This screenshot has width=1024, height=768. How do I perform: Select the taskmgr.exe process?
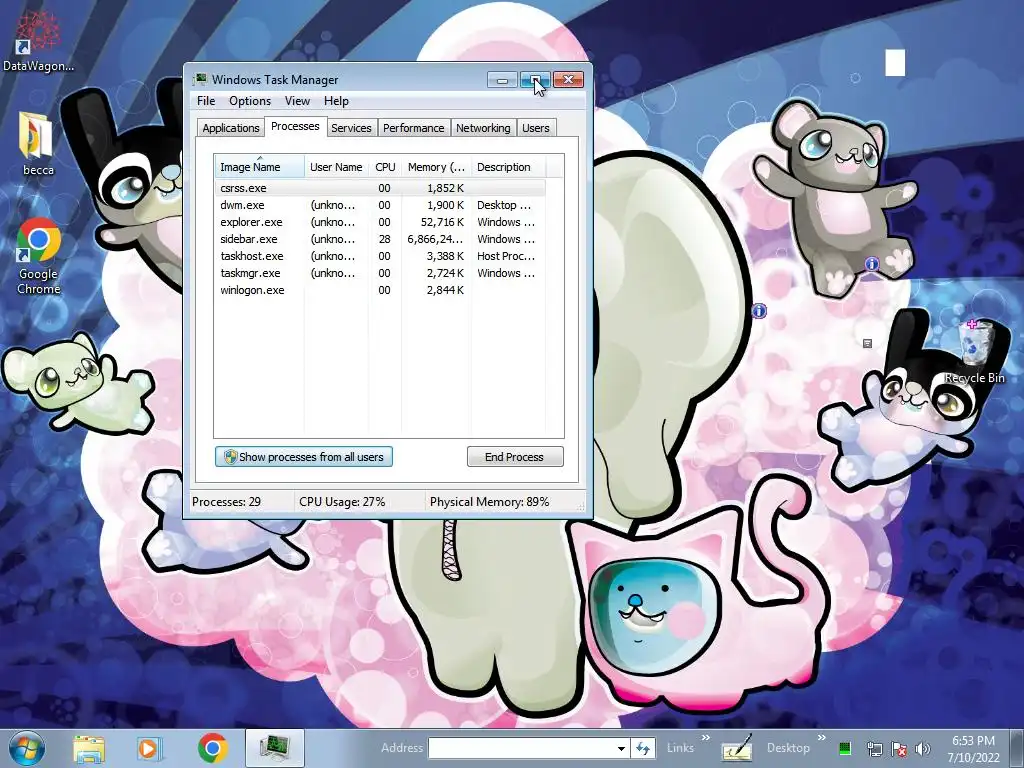click(x=380, y=273)
